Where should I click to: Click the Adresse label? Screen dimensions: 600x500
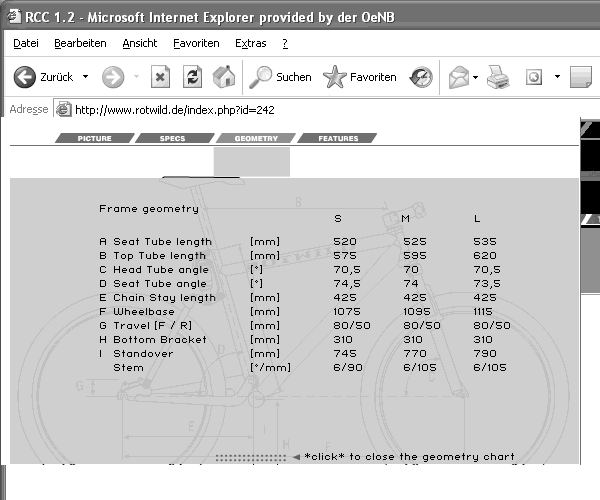point(29,110)
